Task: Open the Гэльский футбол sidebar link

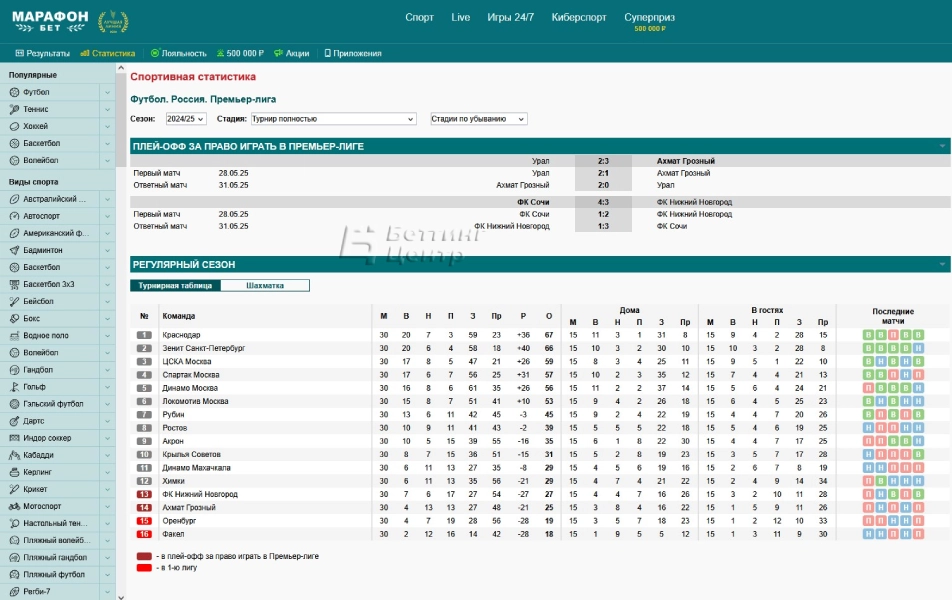Action: click(53, 404)
